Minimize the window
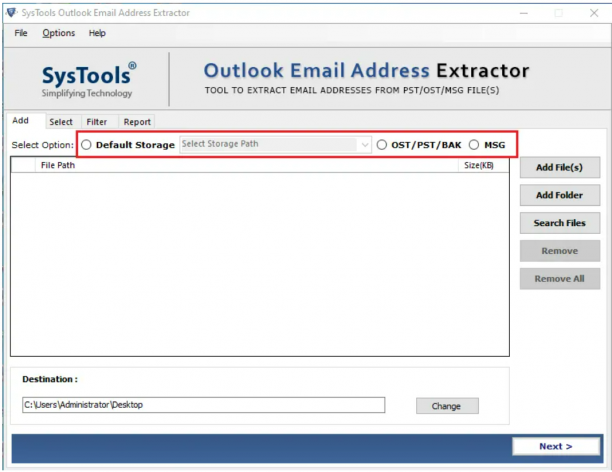 [524, 13]
